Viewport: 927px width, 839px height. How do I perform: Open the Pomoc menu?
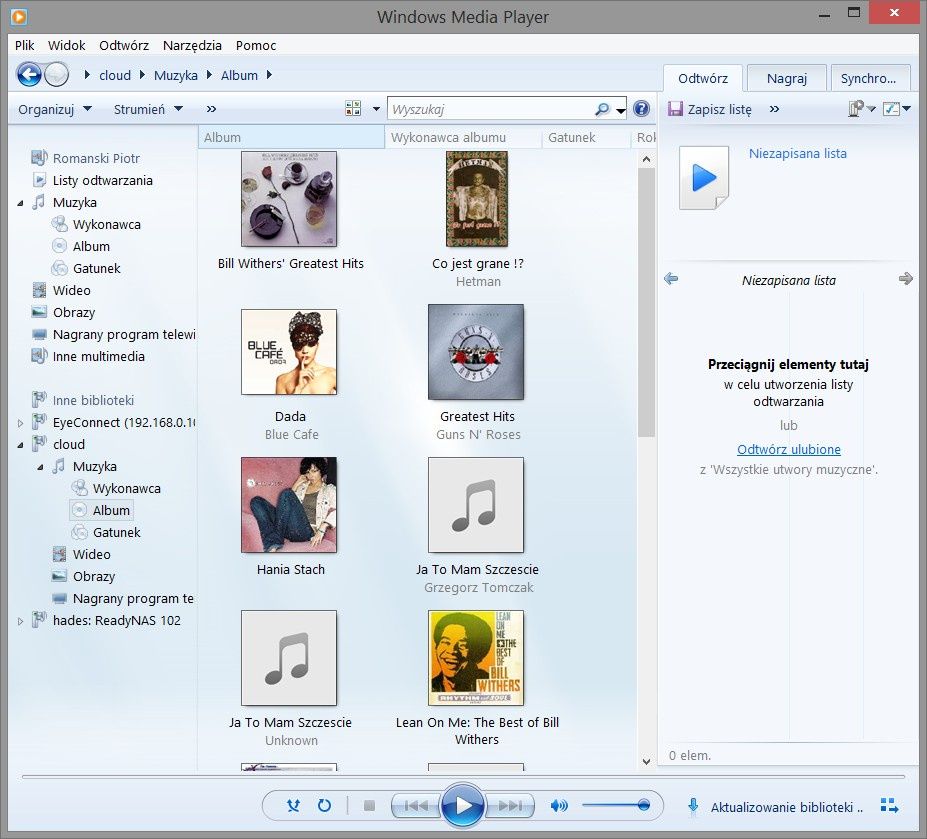click(x=255, y=46)
